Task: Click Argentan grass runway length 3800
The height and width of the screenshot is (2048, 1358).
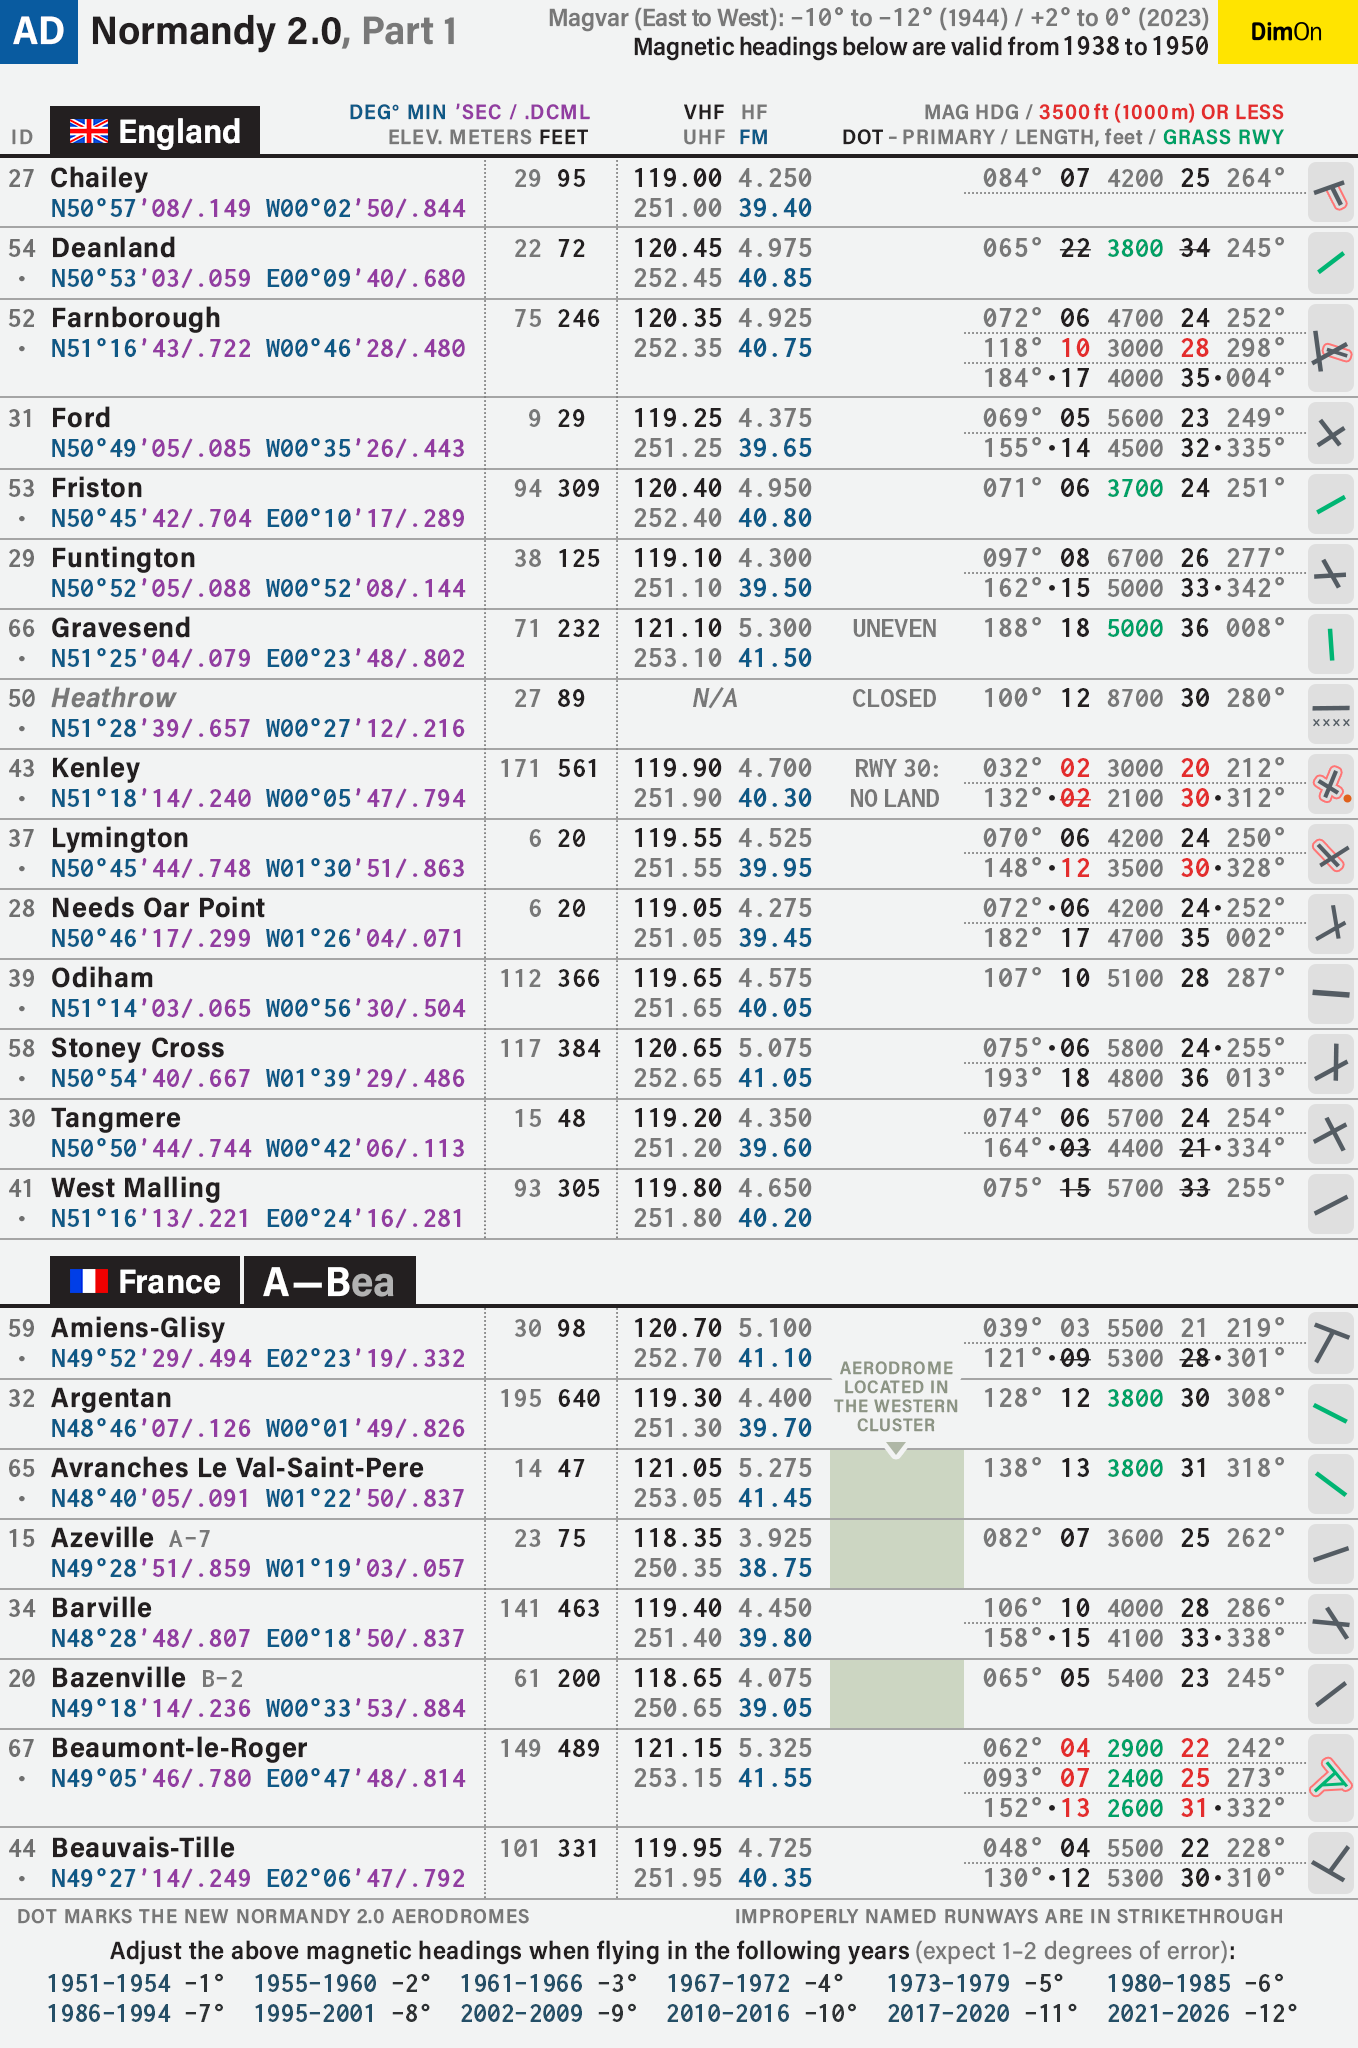Action: pos(1135,1398)
